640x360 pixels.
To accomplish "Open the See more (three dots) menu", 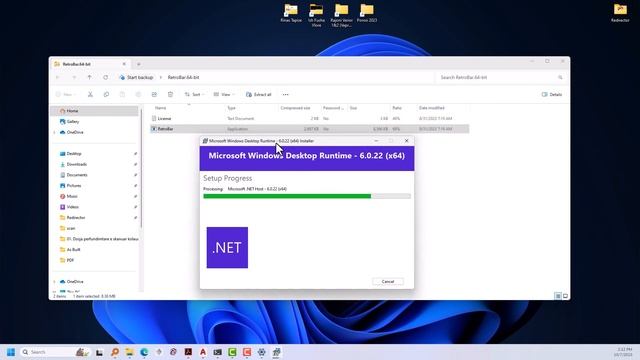I will [285, 94].
